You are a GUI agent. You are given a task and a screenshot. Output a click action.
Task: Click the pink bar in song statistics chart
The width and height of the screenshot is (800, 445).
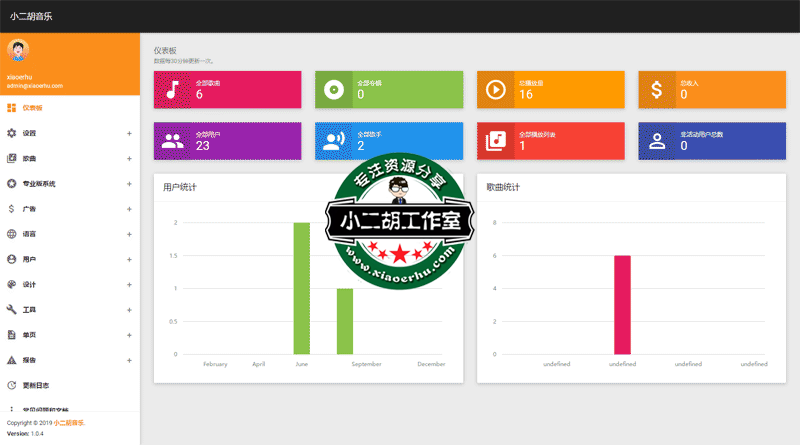pyautogui.click(x=622, y=305)
